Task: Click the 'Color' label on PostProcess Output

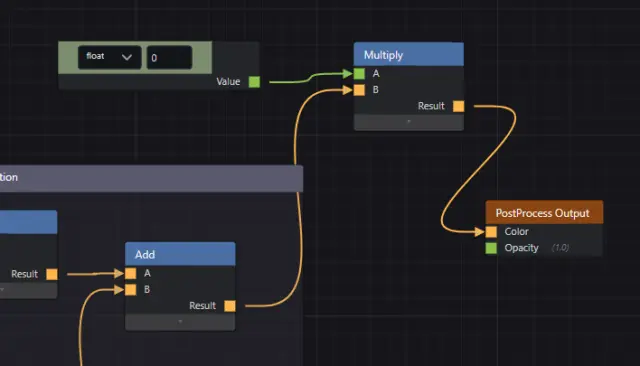Action: click(x=516, y=232)
